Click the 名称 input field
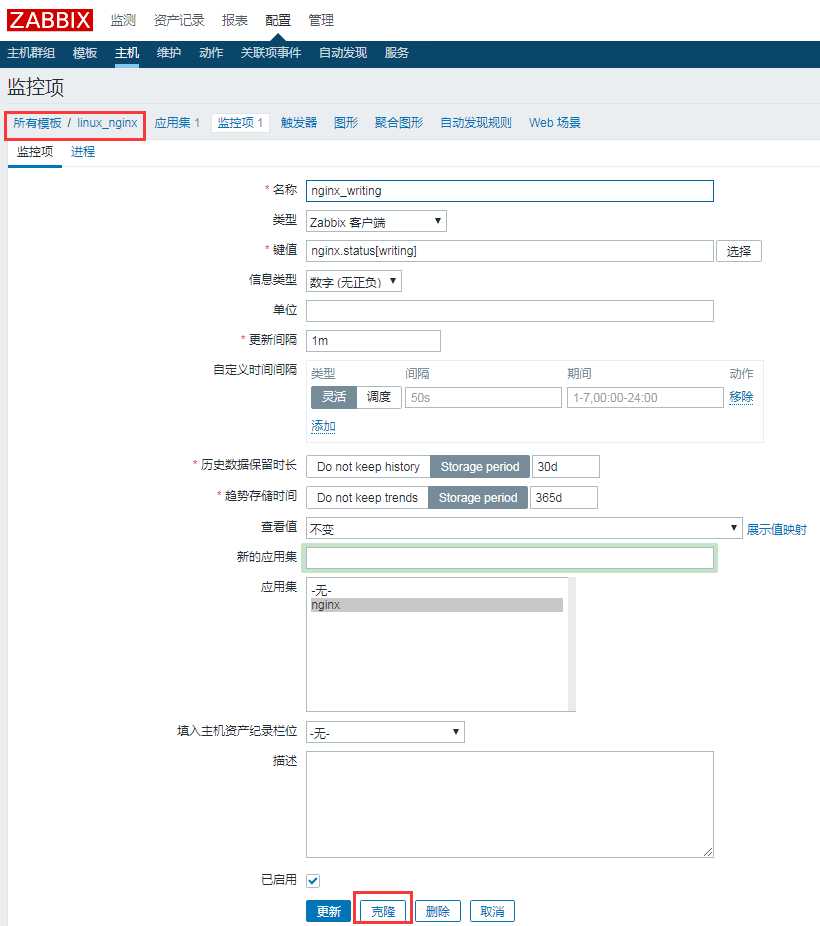The image size is (820, 926). 509,191
